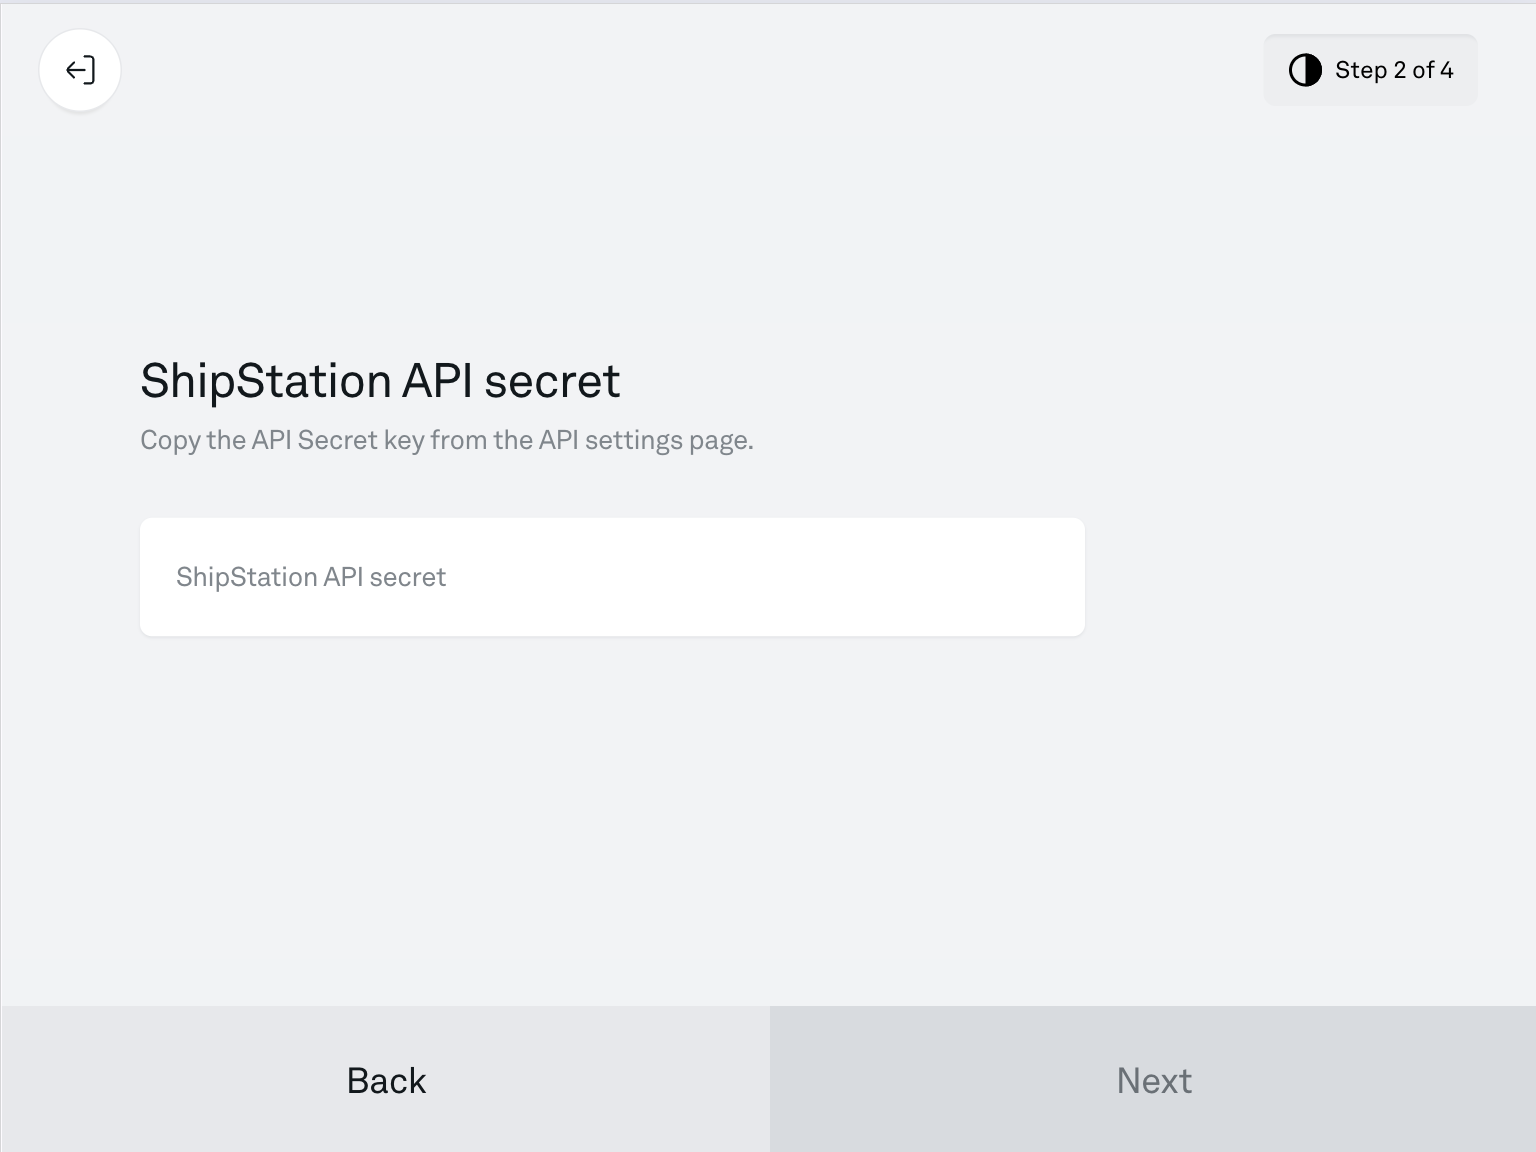Click the placeholder text inside the secret field
This screenshot has width=1536, height=1152.
(x=311, y=577)
